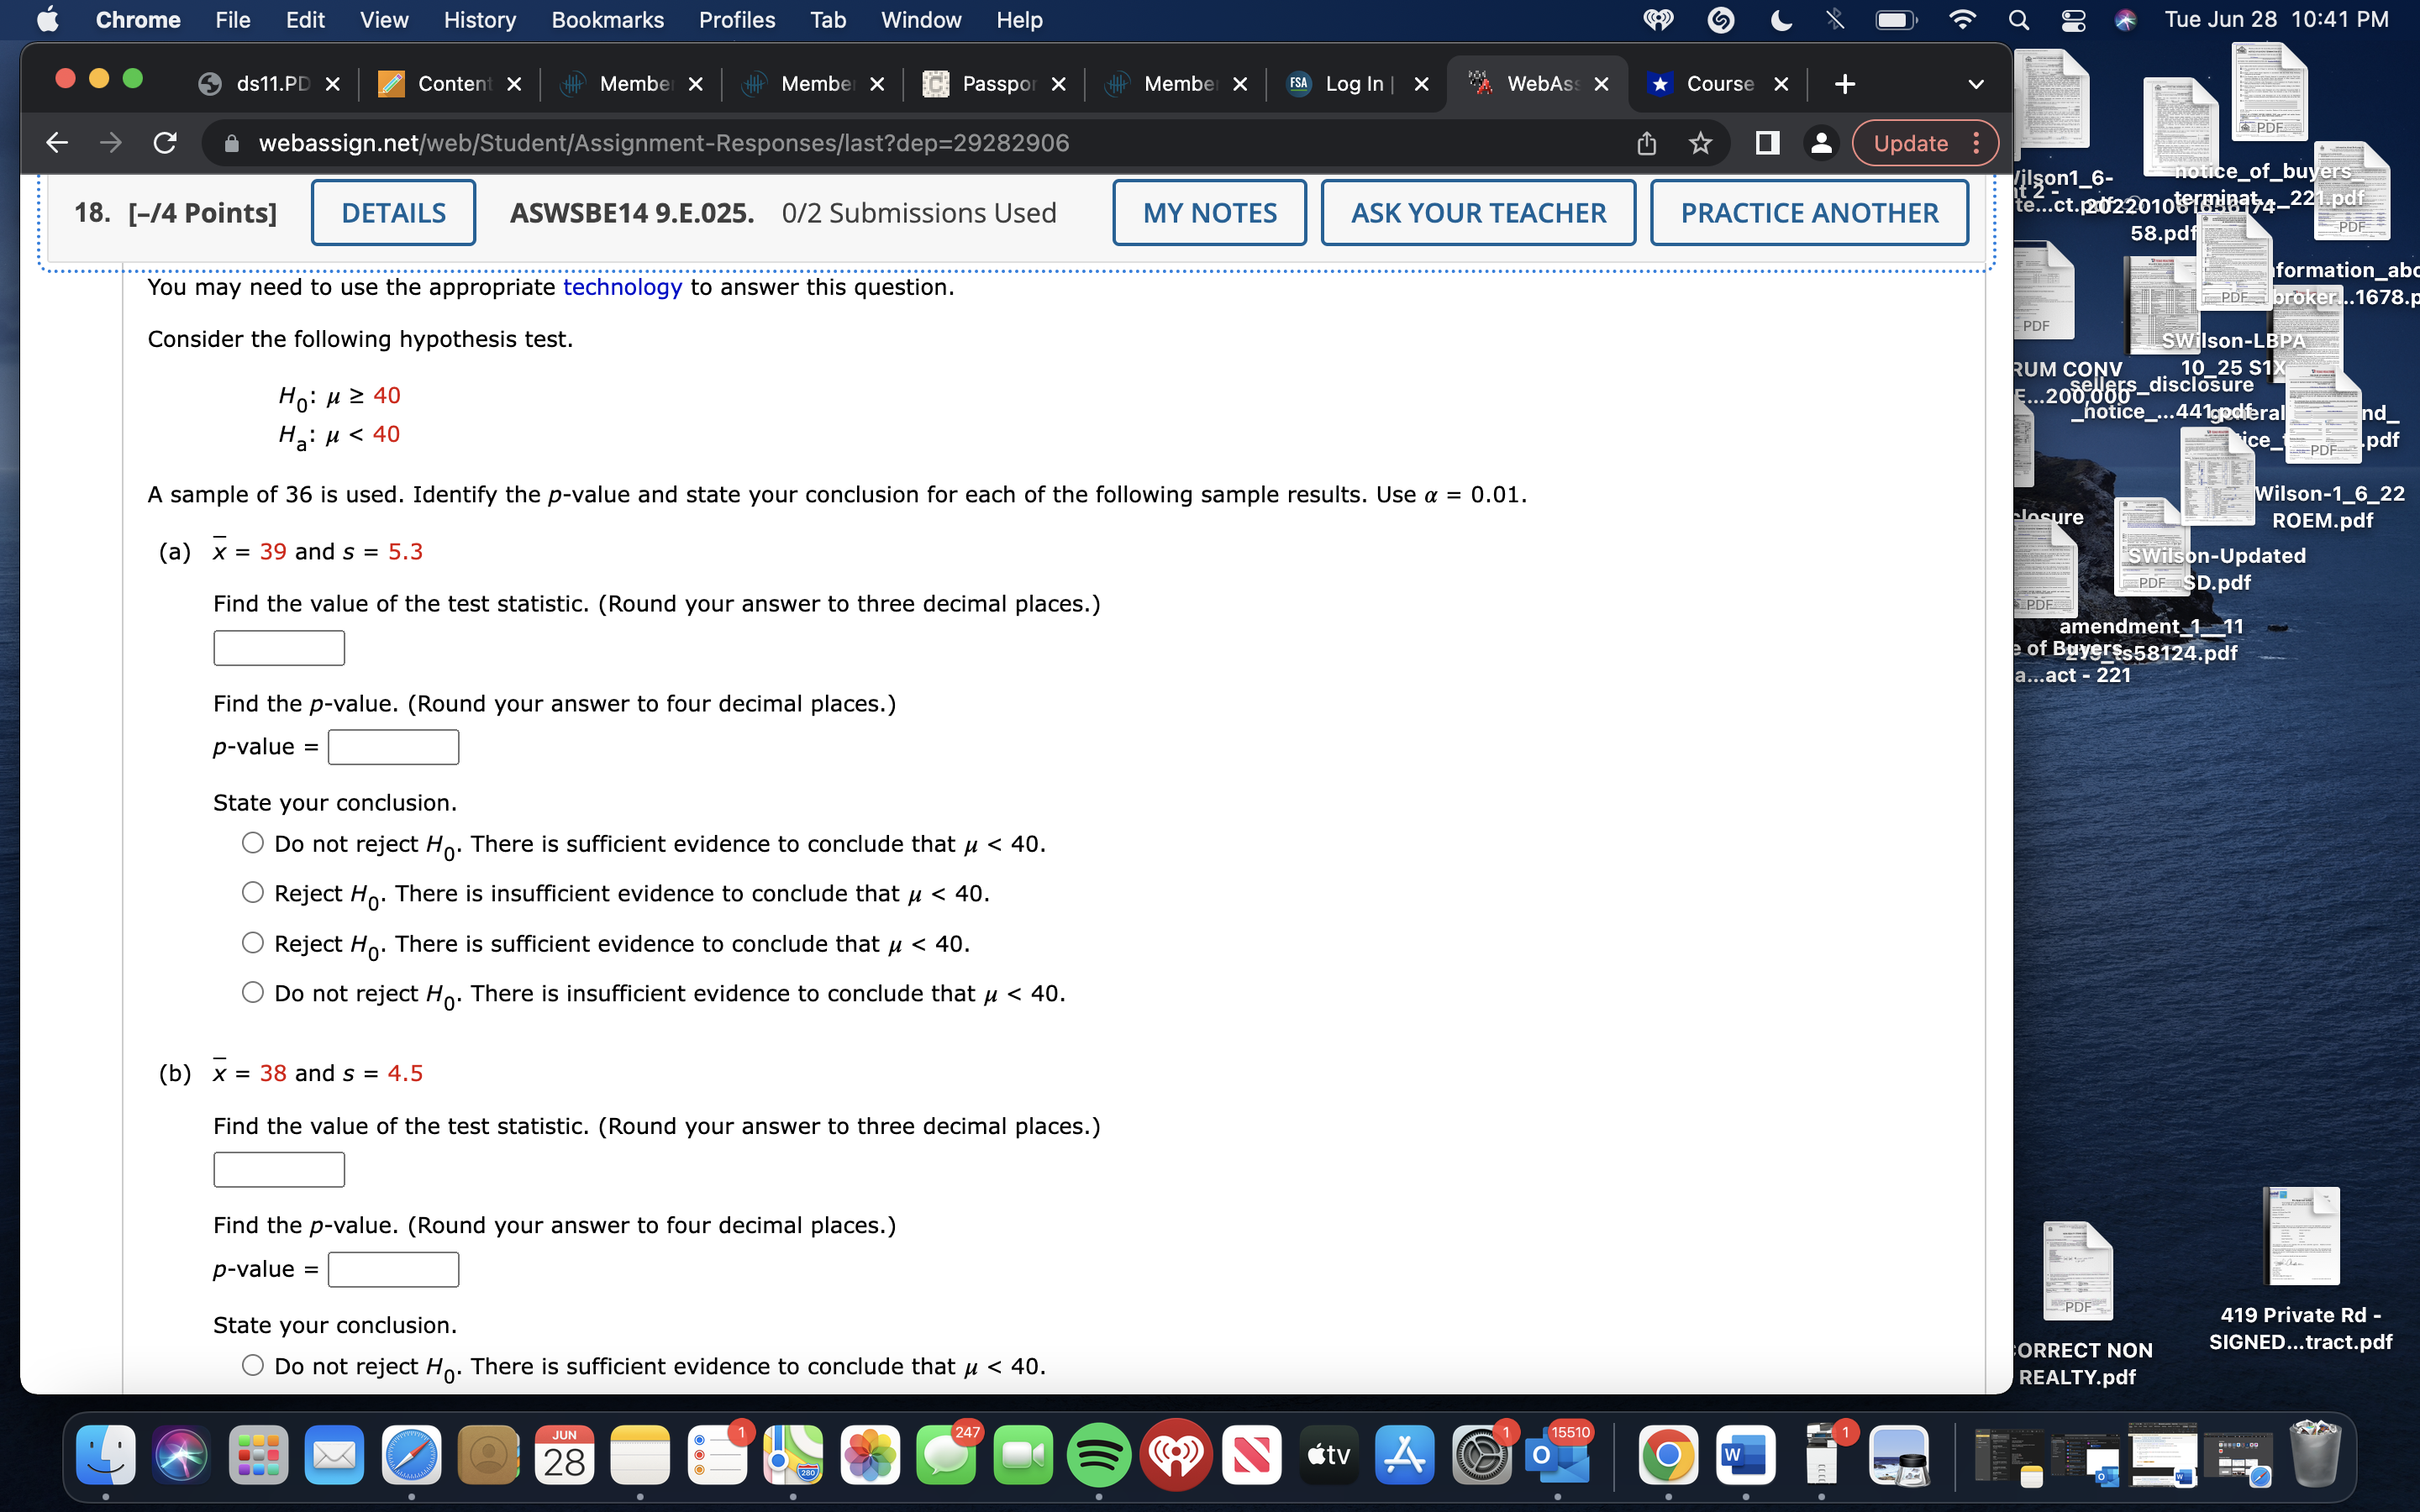
Task: Click the share icon in the address bar
Action: click(x=1646, y=142)
